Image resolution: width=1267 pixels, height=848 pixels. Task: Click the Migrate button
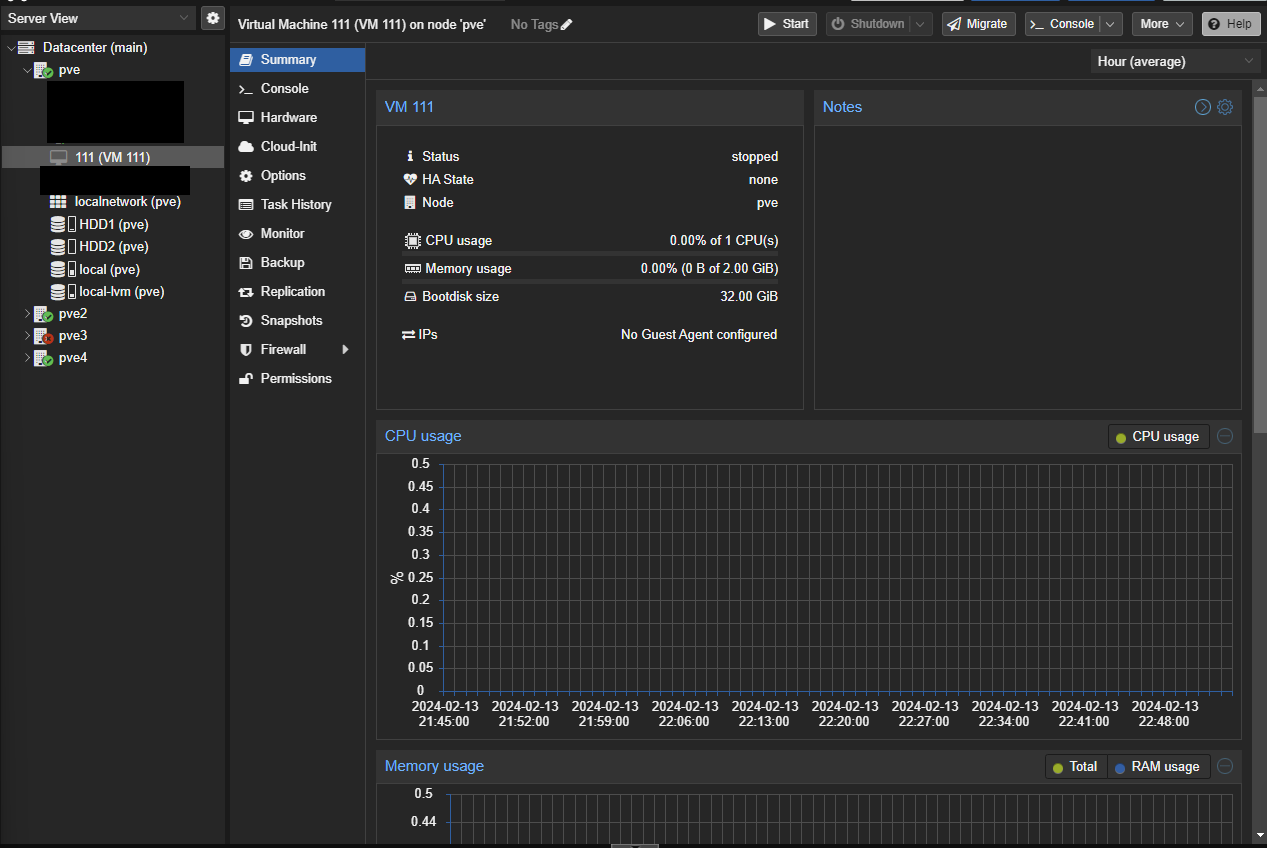click(x=977, y=23)
